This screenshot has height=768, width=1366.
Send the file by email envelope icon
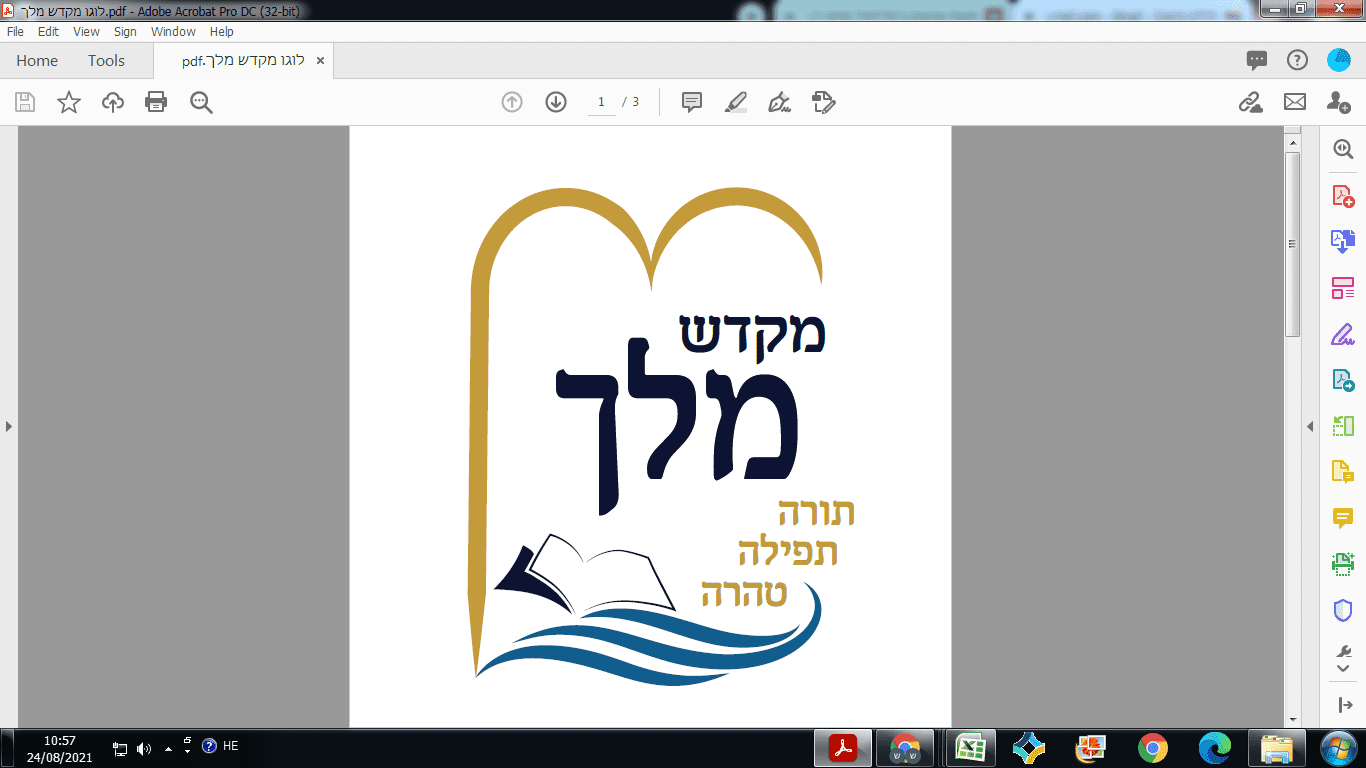pyautogui.click(x=1295, y=102)
